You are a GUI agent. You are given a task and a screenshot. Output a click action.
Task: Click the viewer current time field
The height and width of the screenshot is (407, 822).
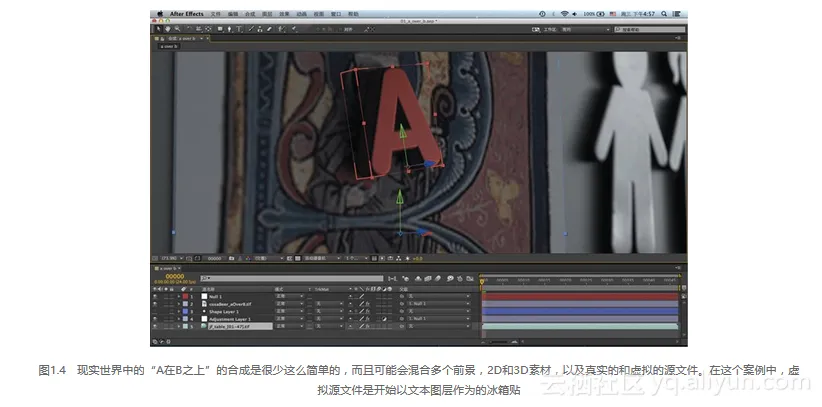[x=214, y=258]
